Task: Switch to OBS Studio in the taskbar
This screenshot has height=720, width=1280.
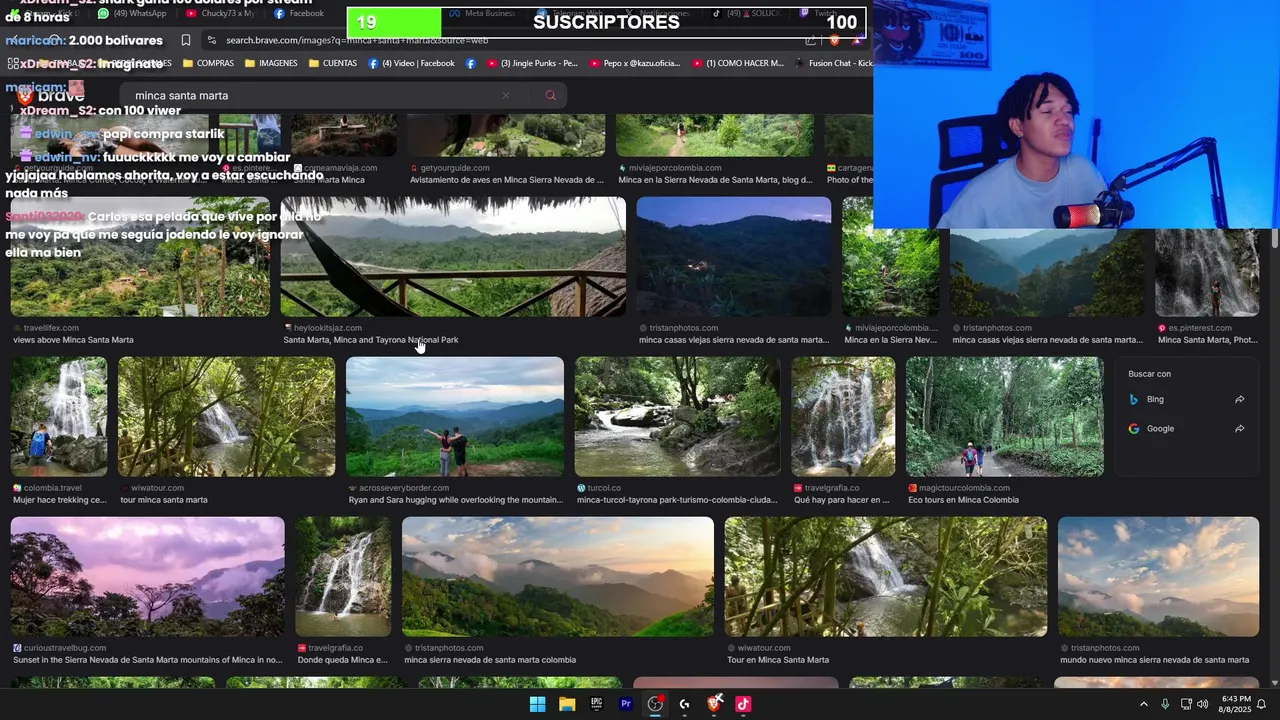Action: (x=655, y=704)
